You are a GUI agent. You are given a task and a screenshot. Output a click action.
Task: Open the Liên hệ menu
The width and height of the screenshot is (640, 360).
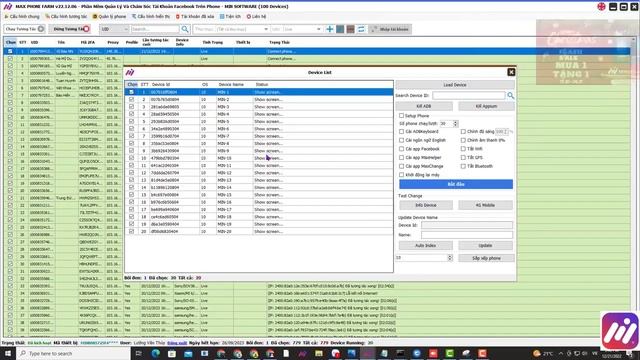coord(256,17)
